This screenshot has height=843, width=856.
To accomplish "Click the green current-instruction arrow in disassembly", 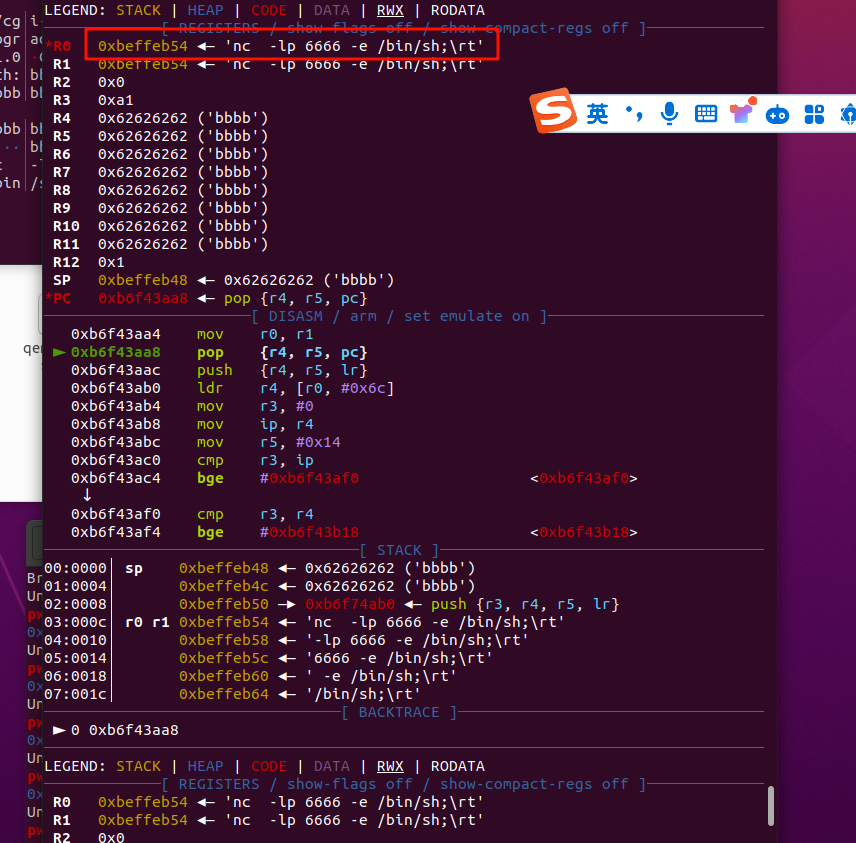I will pyautogui.click(x=59, y=353).
